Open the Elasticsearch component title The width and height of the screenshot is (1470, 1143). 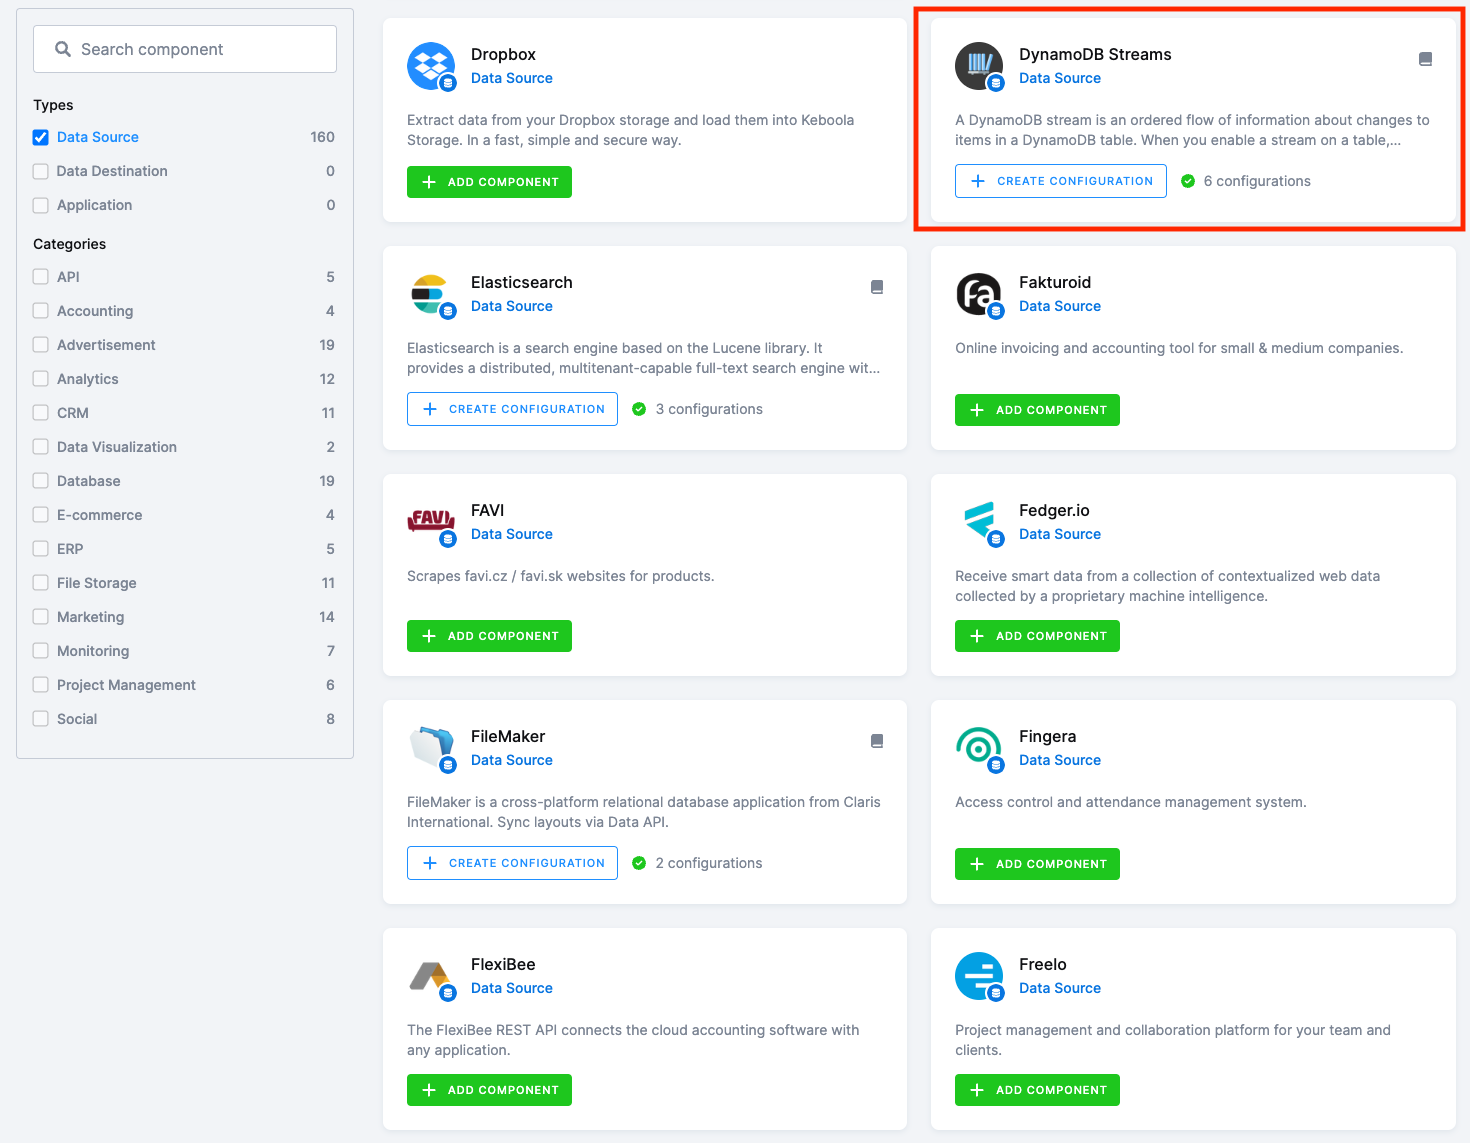pyautogui.click(x=522, y=282)
